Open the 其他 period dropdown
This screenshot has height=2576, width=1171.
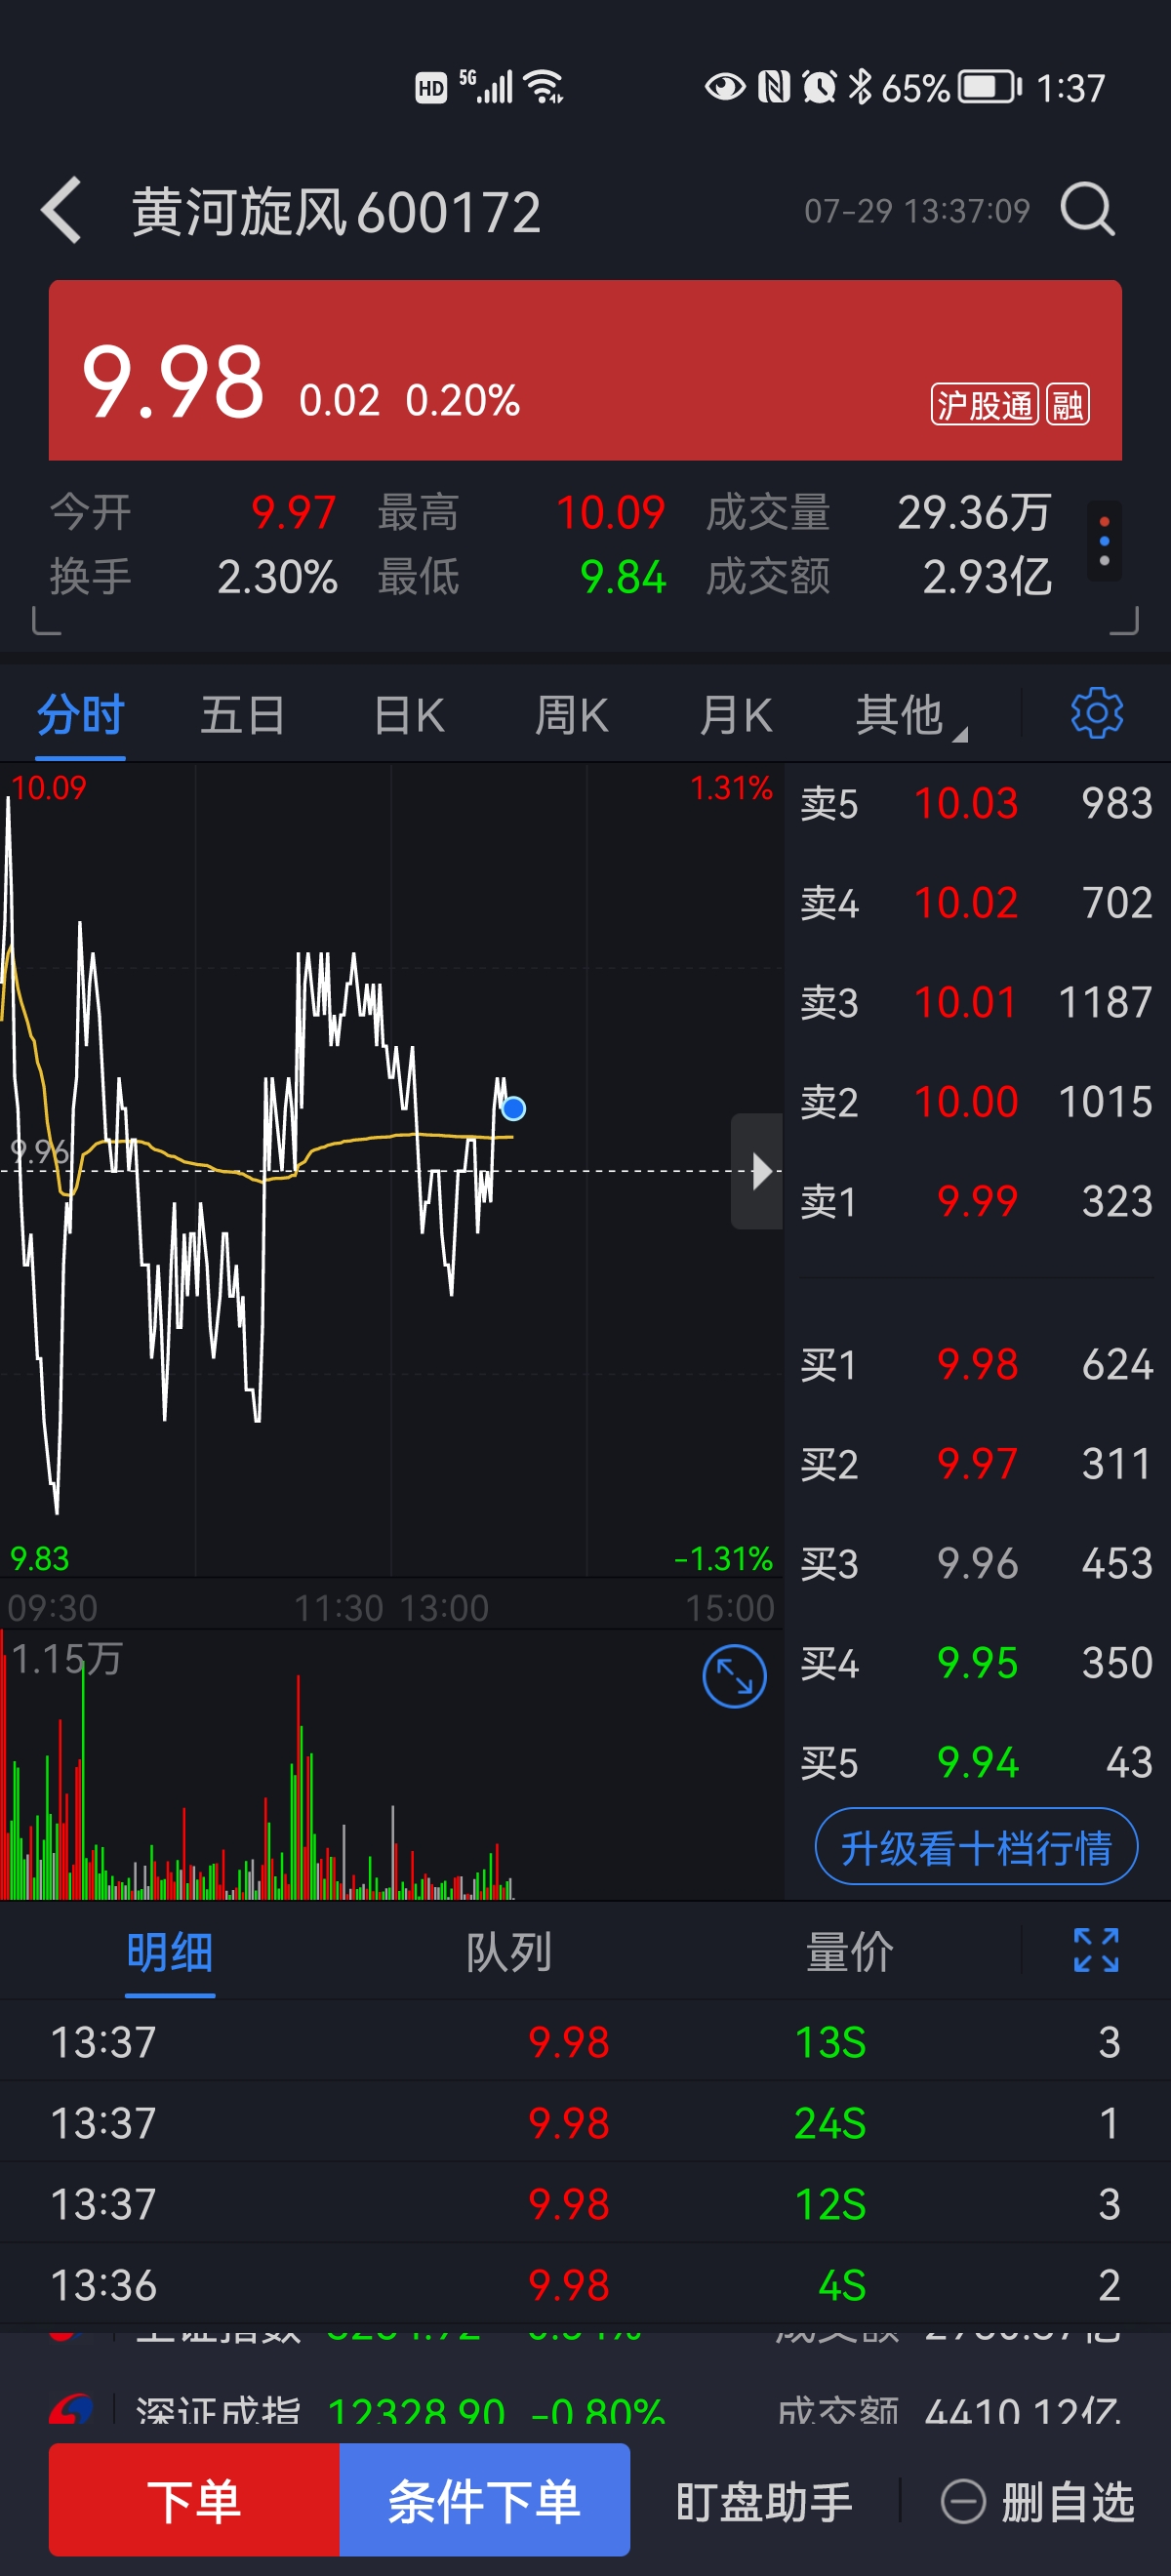tap(909, 716)
